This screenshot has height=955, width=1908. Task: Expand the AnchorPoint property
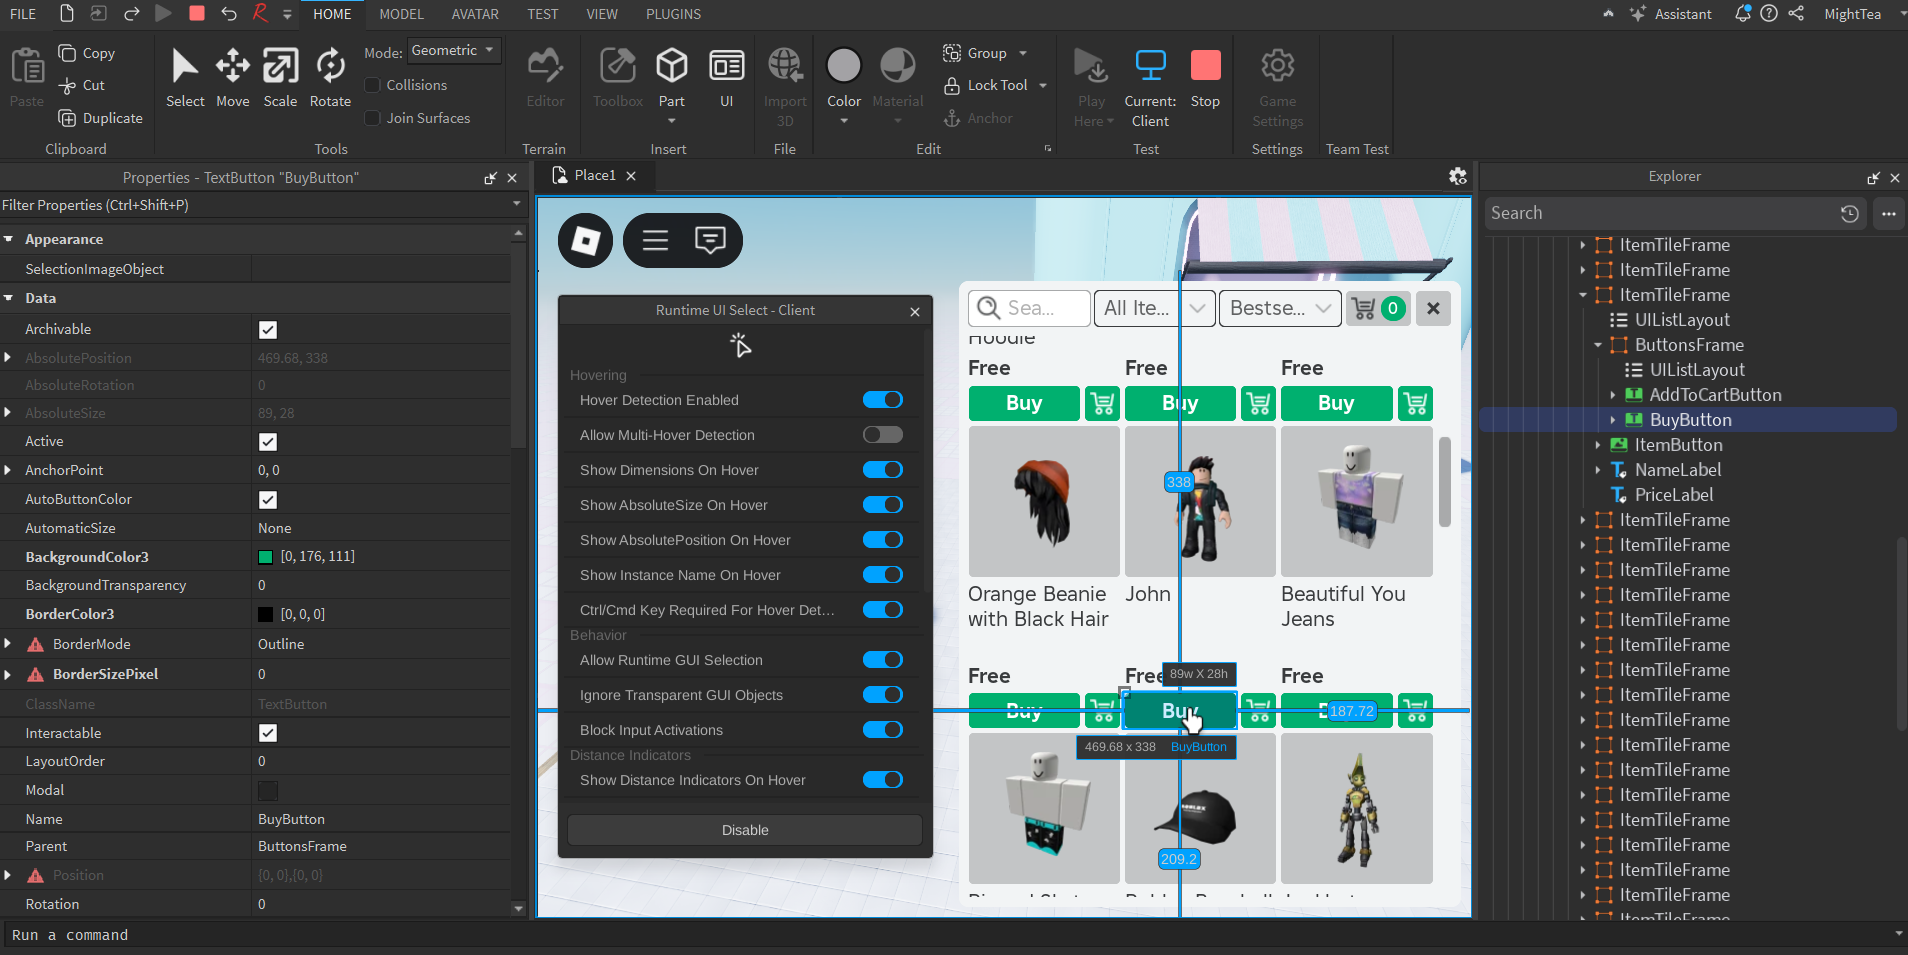click(8, 470)
